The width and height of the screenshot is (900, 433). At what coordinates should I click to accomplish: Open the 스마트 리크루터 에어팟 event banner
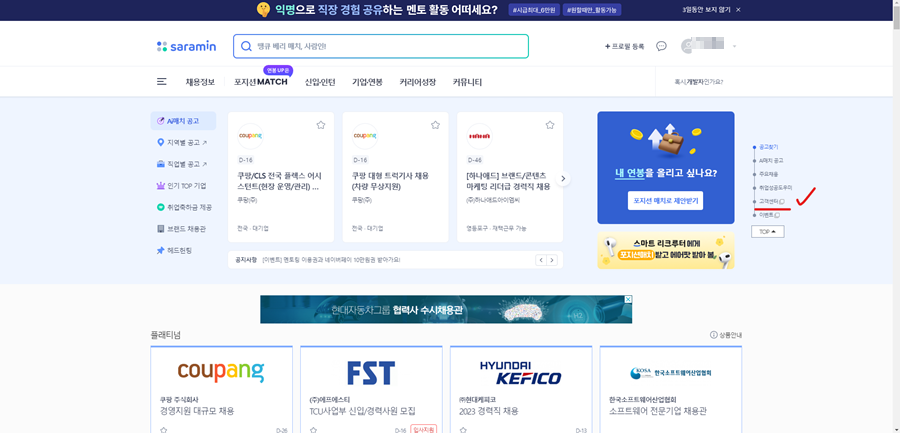coord(666,250)
